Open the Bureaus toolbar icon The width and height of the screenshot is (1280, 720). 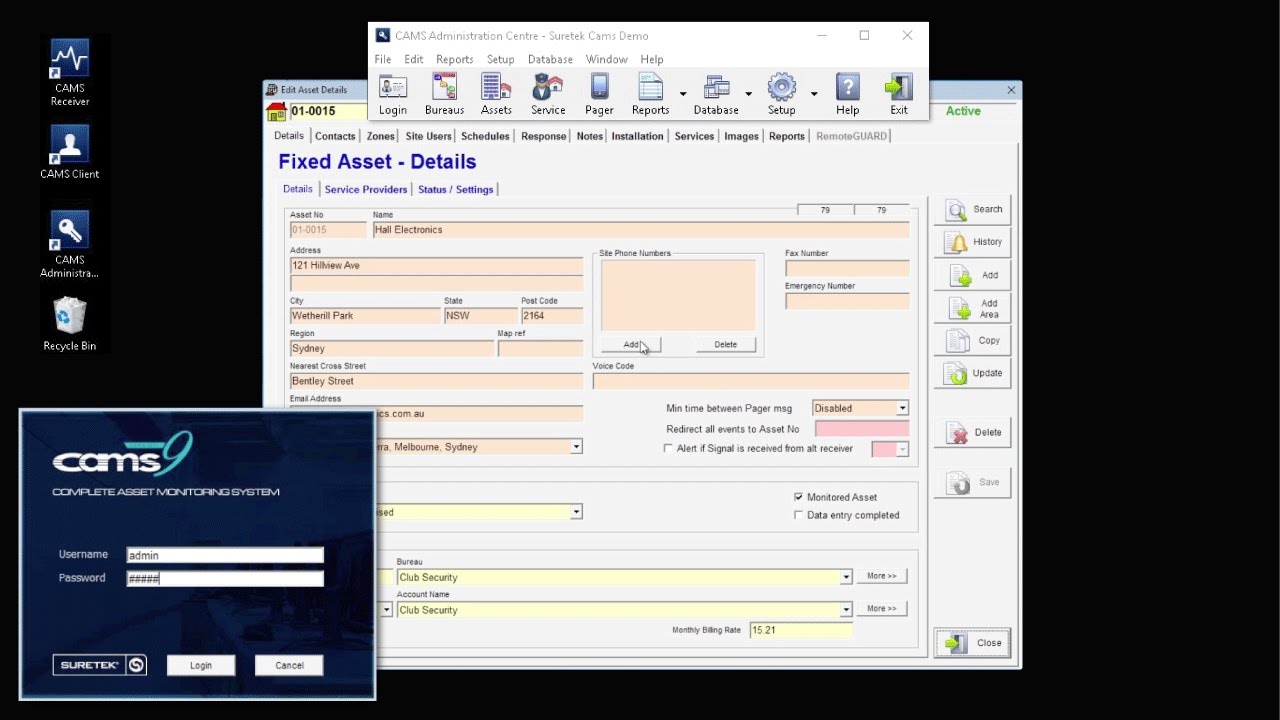(x=444, y=95)
